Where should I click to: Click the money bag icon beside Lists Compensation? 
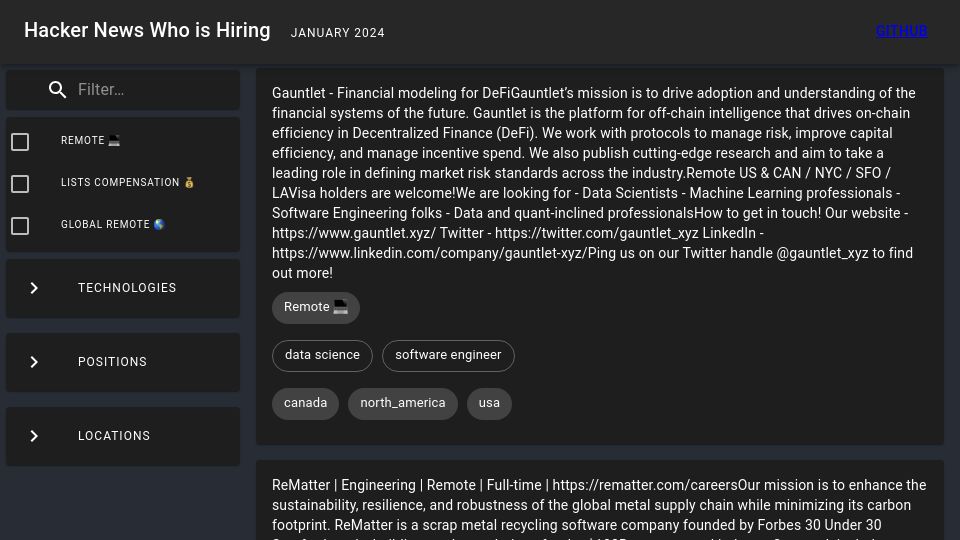[189, 182]
